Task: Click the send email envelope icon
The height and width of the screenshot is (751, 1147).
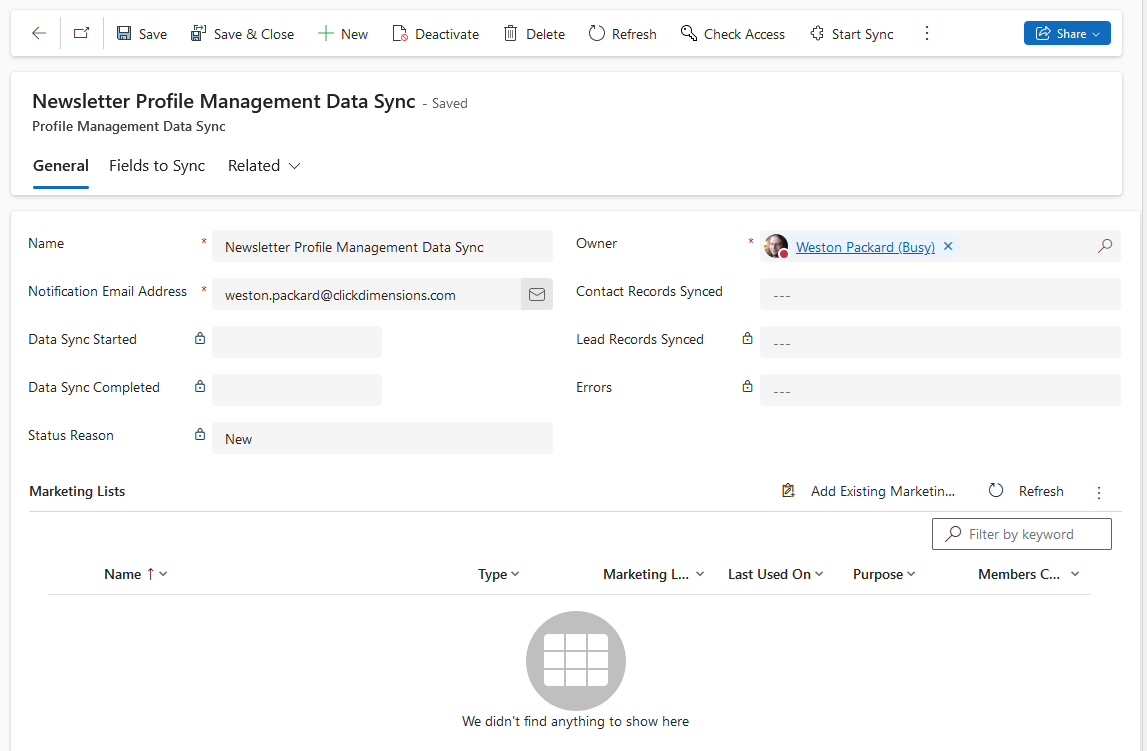Action: click(537, 295)
